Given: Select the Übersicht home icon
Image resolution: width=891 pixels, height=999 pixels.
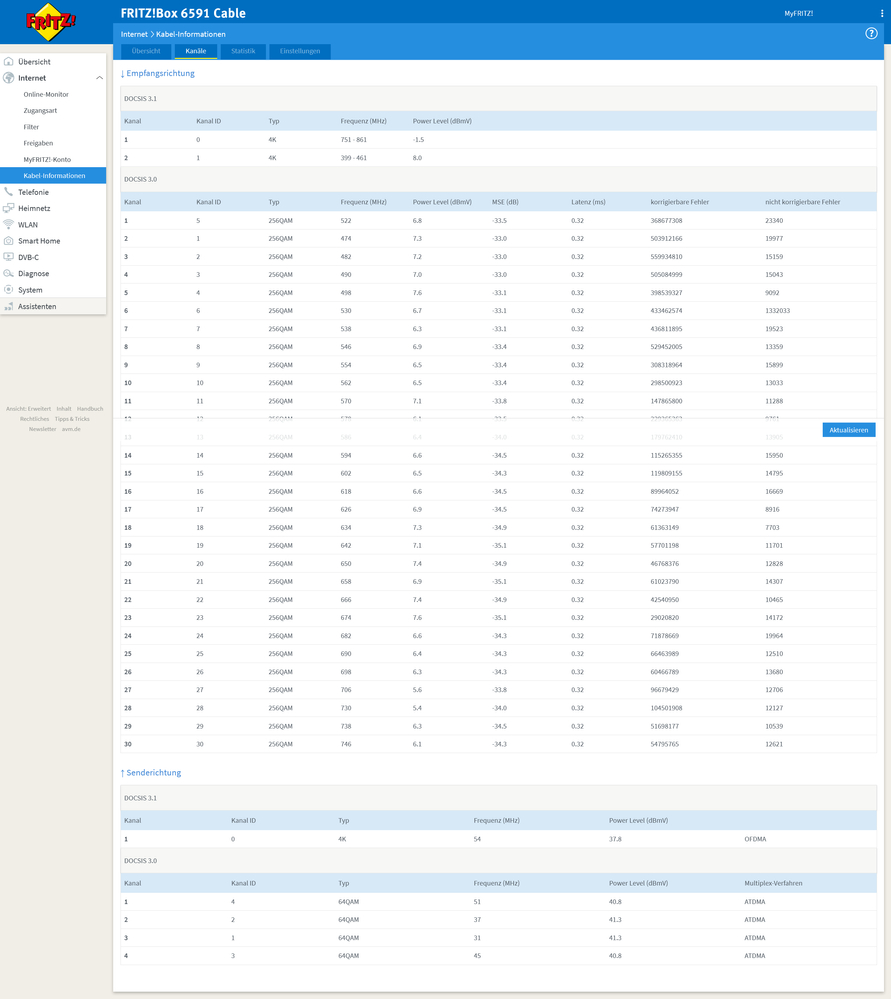Looking at the screenshot, I should [10, 61].
